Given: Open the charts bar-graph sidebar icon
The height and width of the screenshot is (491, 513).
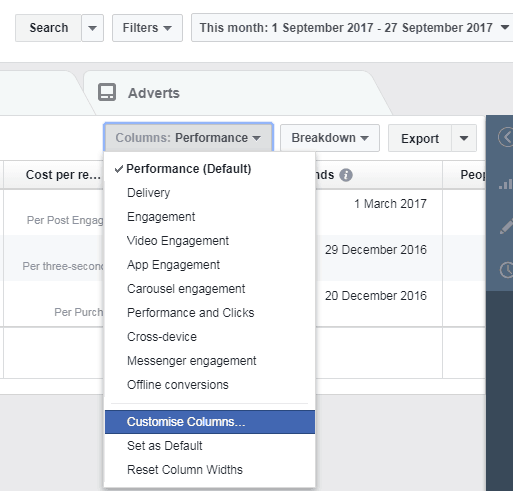Looking at the screenshot, I should click(506, 184).
